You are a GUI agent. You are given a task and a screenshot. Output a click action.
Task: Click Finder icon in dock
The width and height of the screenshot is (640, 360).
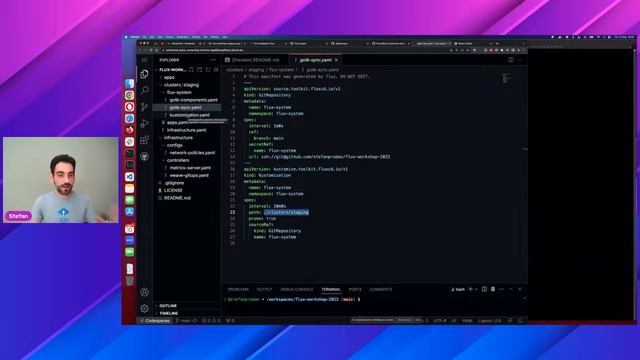coord(129,84)
